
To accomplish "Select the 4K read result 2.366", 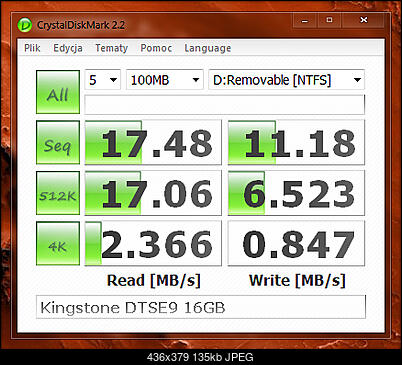I will 153,244.
